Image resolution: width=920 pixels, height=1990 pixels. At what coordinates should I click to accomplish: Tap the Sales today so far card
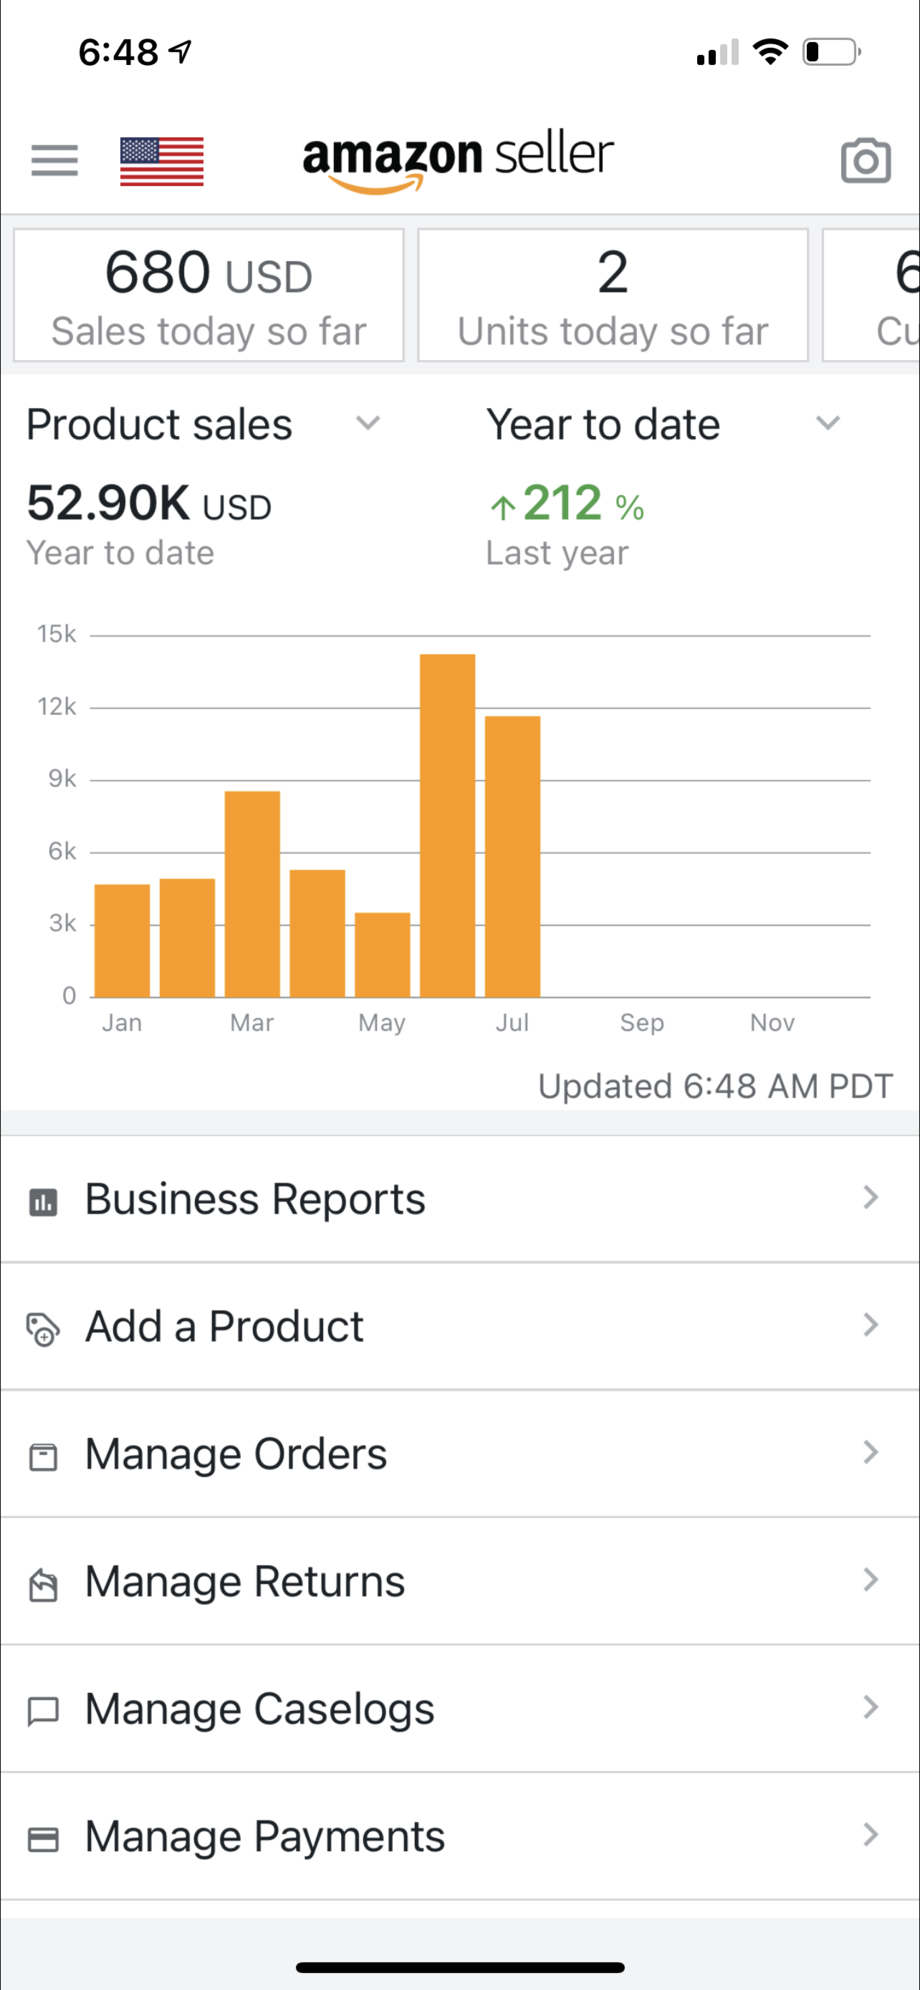[x=209, y=296]
